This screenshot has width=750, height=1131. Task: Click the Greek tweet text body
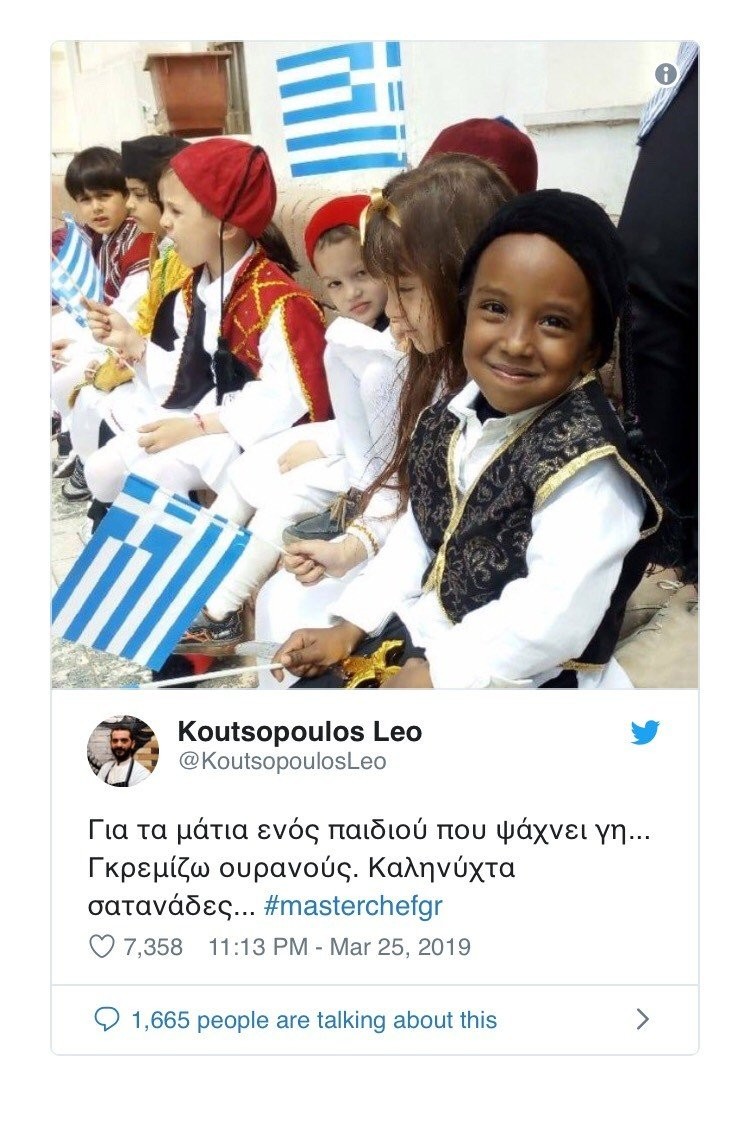[x=369, y=868]
